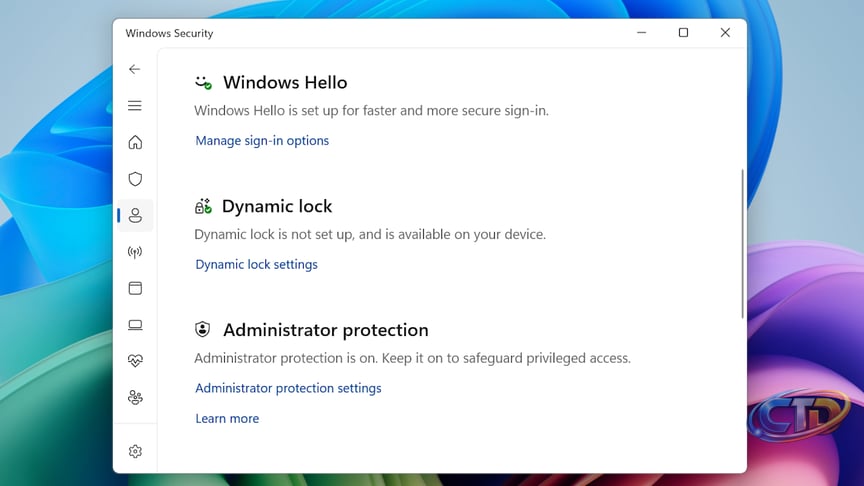Click the Windows Hello heading
864x486 pixels.
[x=285, y=83]
